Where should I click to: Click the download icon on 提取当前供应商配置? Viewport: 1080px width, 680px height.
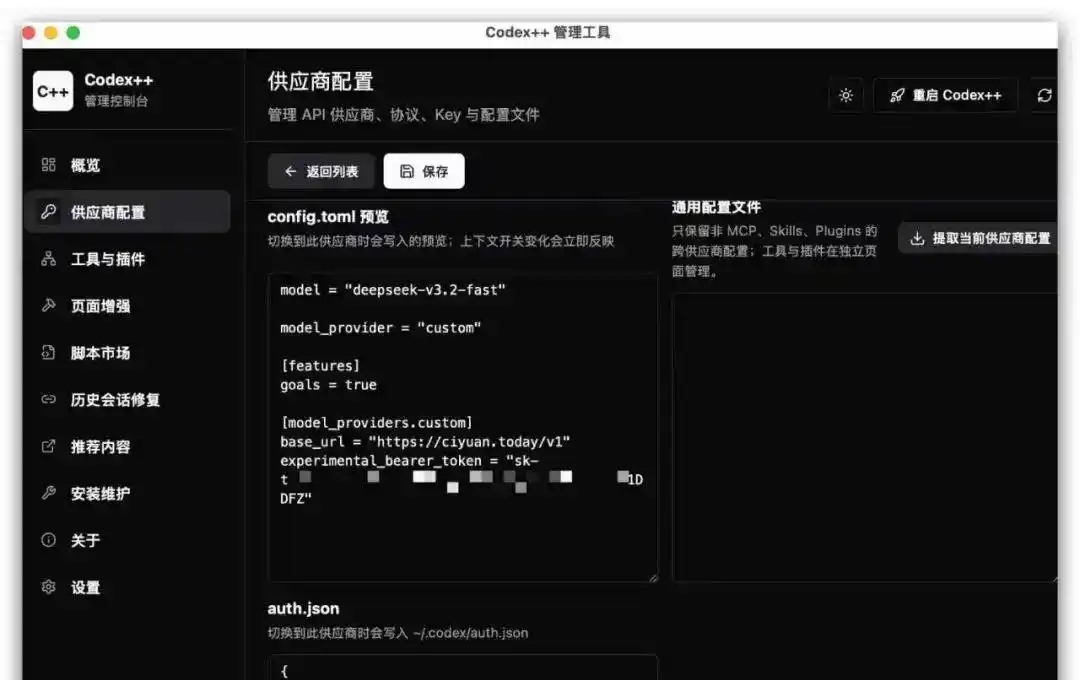(917, 238)
